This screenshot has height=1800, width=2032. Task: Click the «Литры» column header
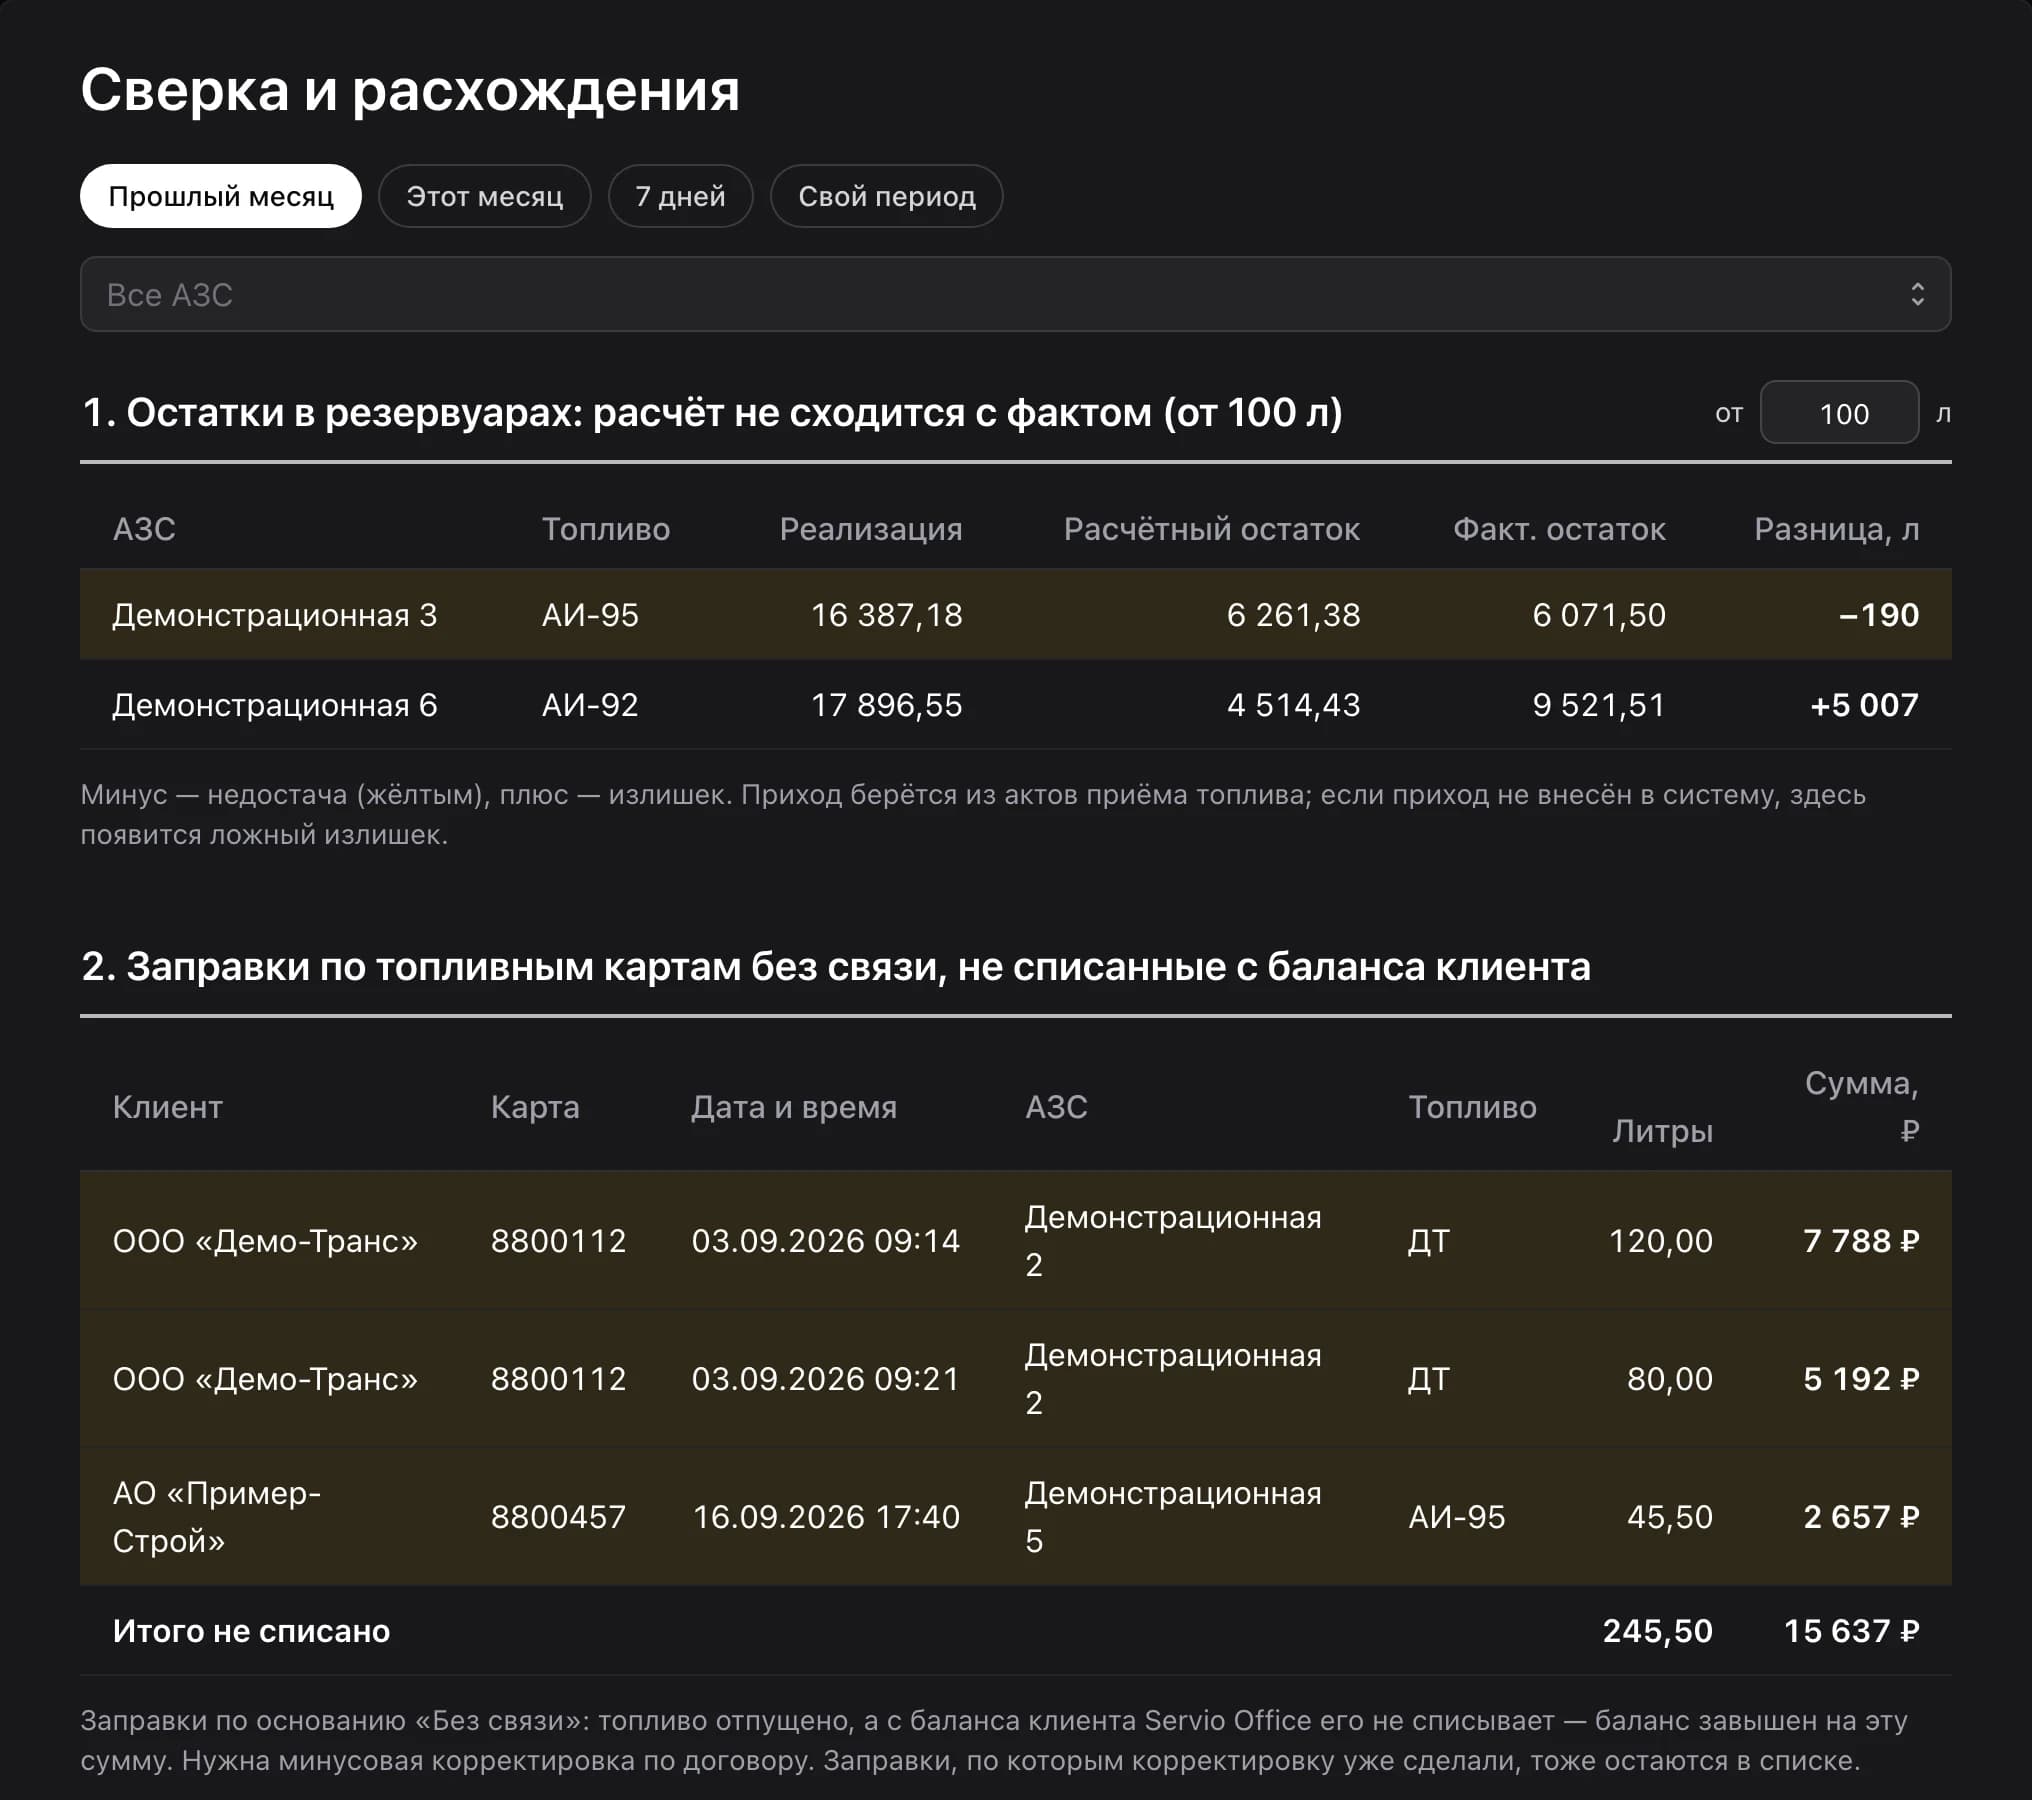pyautogui.click(x=1662, y=1131)
